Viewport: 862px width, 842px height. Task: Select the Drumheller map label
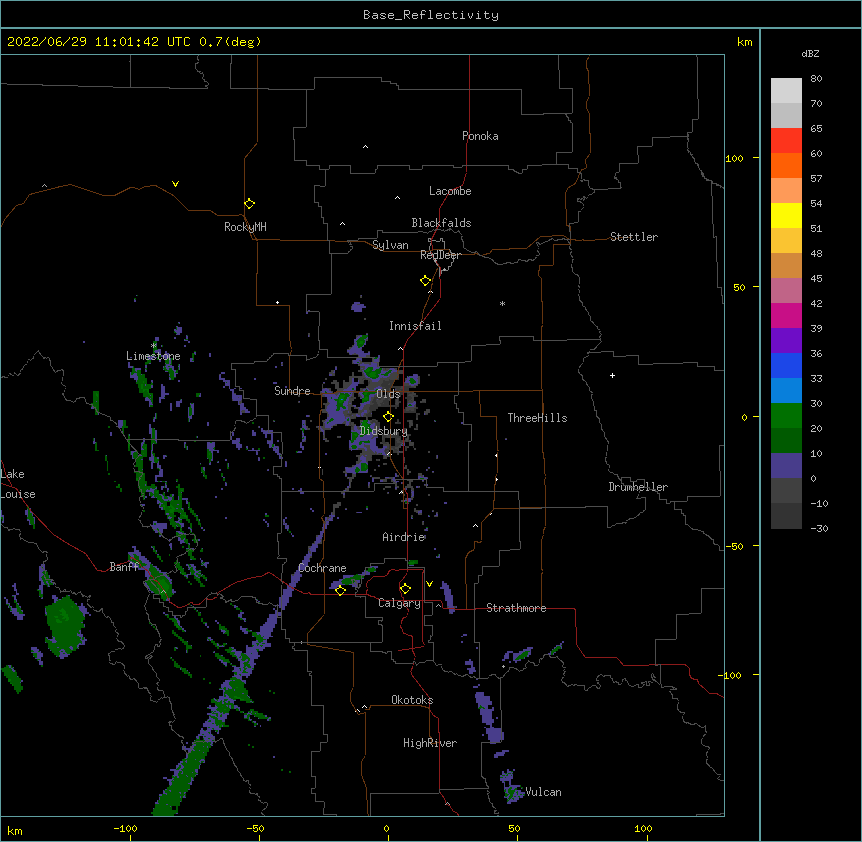tap(638, 487)
